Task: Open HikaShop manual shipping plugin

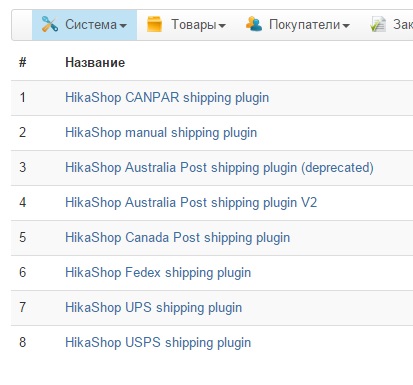Action: [x=161, y=133]
